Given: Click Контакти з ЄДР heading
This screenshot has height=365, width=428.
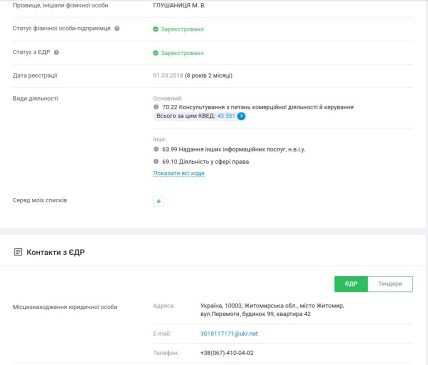Looking at the screenshot, I should tap(55, 252).
